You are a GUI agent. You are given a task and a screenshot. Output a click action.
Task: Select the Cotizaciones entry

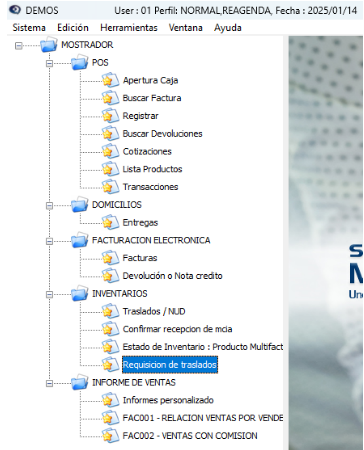147,151
